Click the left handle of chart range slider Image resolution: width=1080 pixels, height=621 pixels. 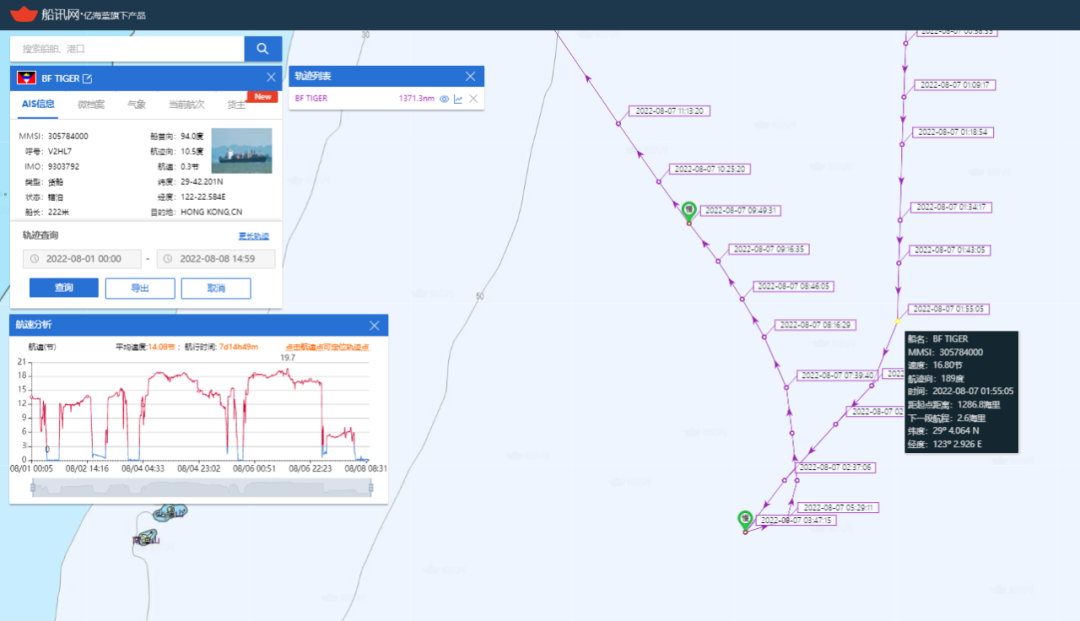[x=33, y=488]
